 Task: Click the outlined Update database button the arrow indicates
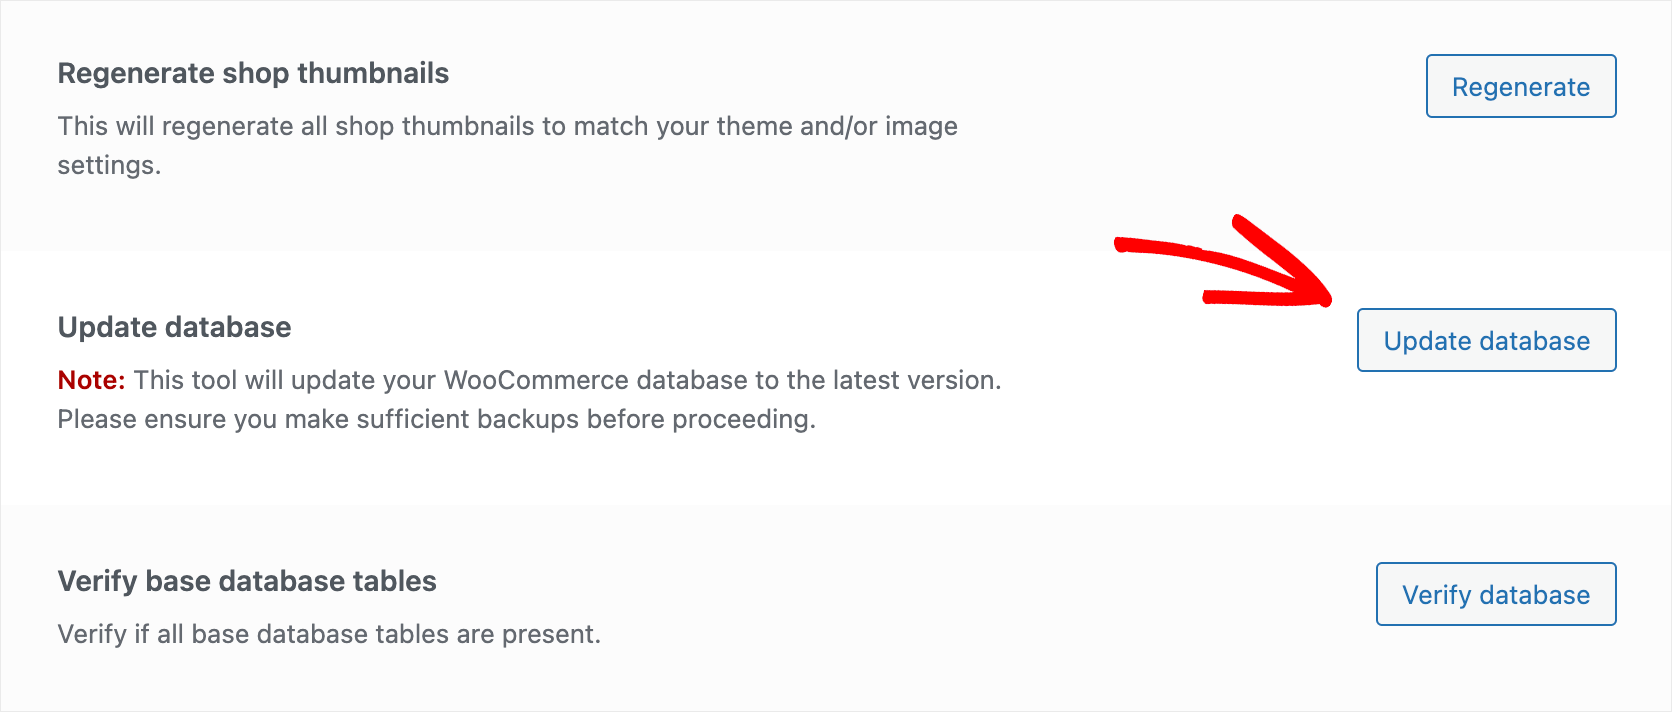tap(1486, 340)
